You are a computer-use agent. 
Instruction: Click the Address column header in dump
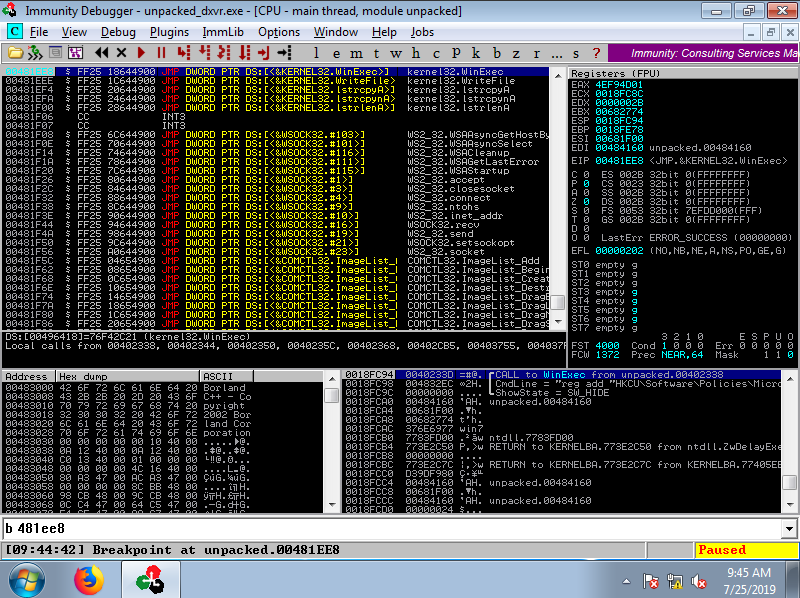click(x=28, y=377)
